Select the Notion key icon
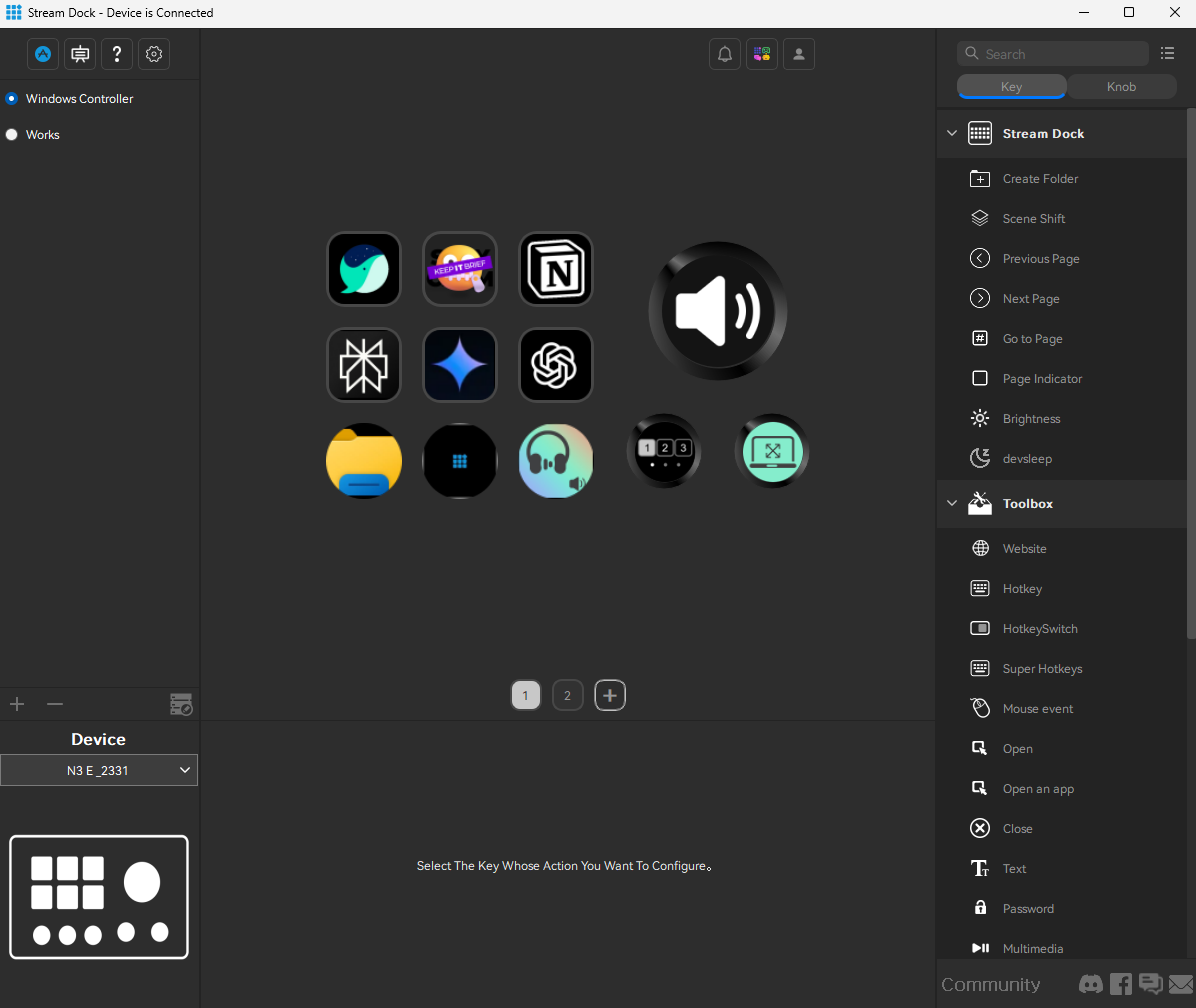 click(x=556, y=269)
